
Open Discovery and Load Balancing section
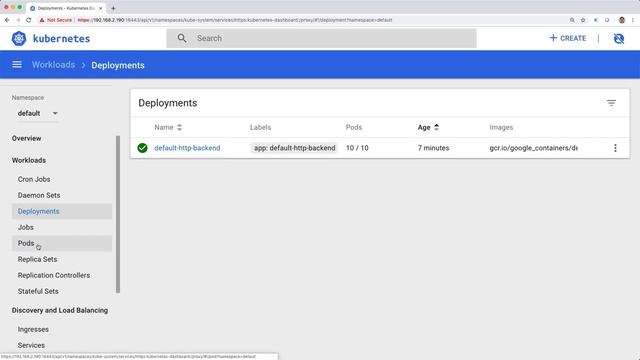coord(60,310)
